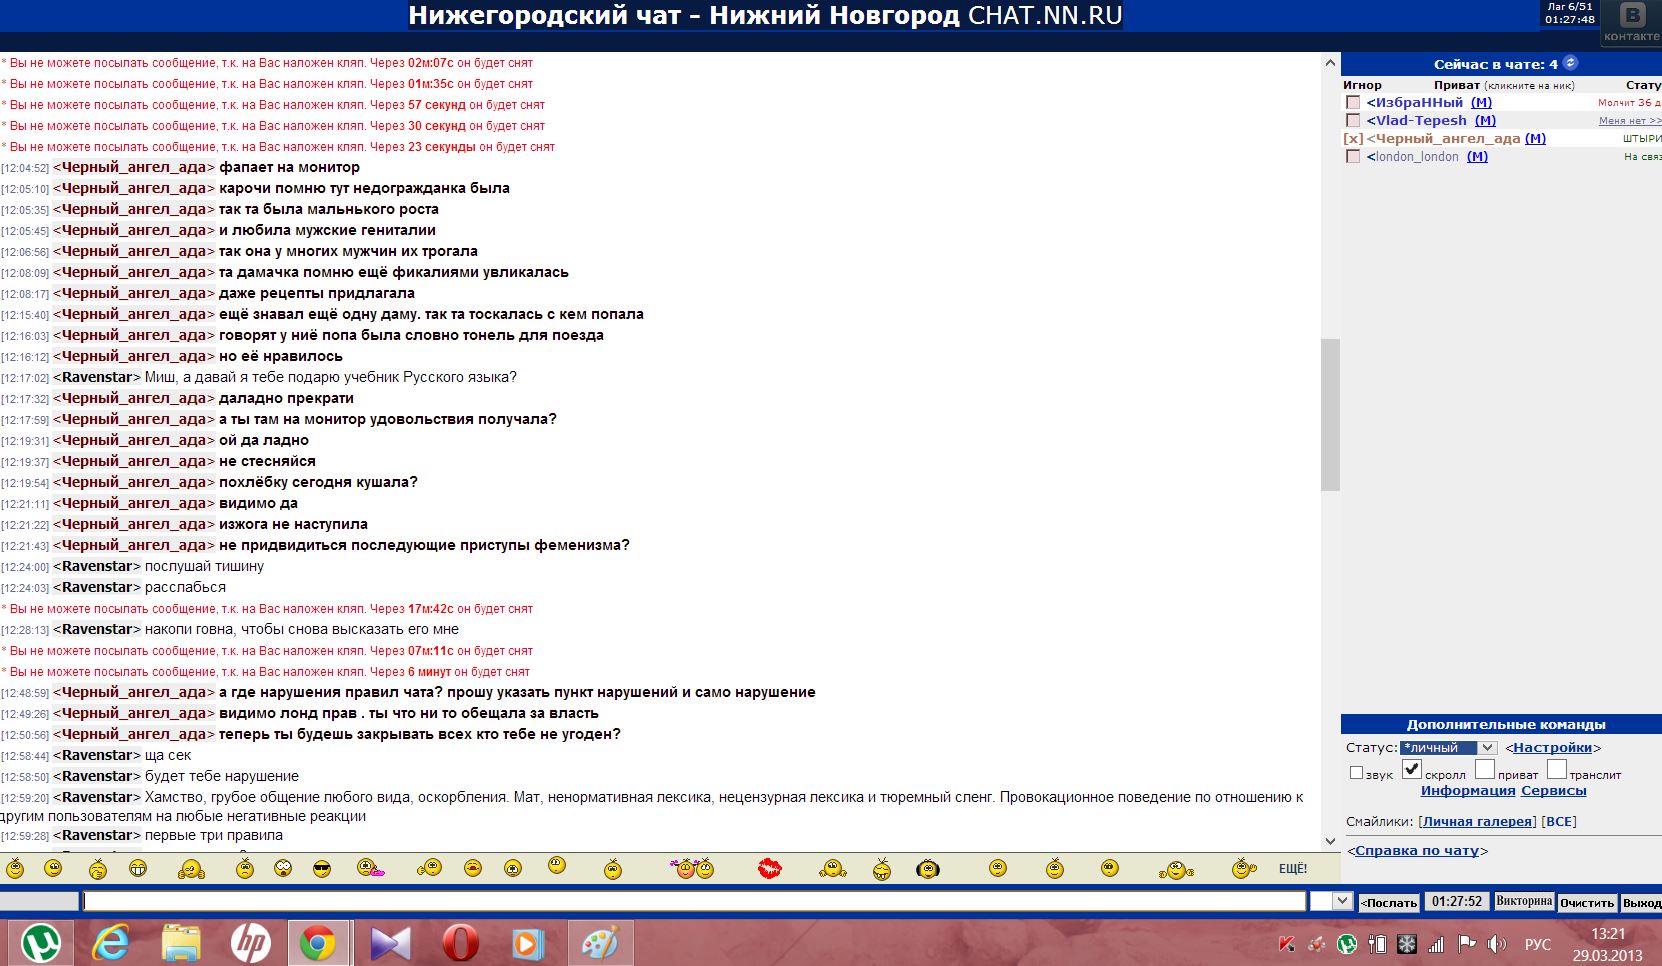The width and height of the screenshot is (1662, 966).
Task: Open File Explorer from the taskbar
Action: pos(181,943)
